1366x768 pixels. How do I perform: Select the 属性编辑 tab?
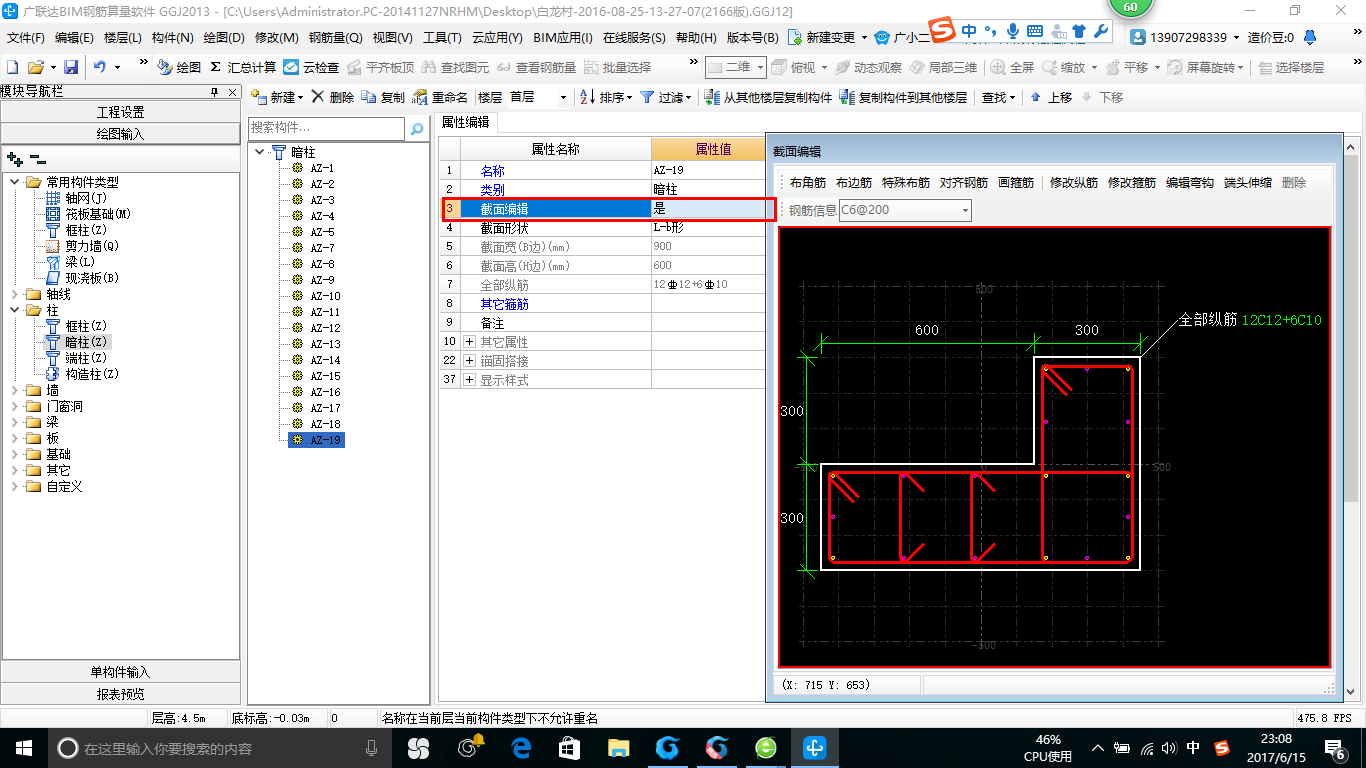click(466, 122)
